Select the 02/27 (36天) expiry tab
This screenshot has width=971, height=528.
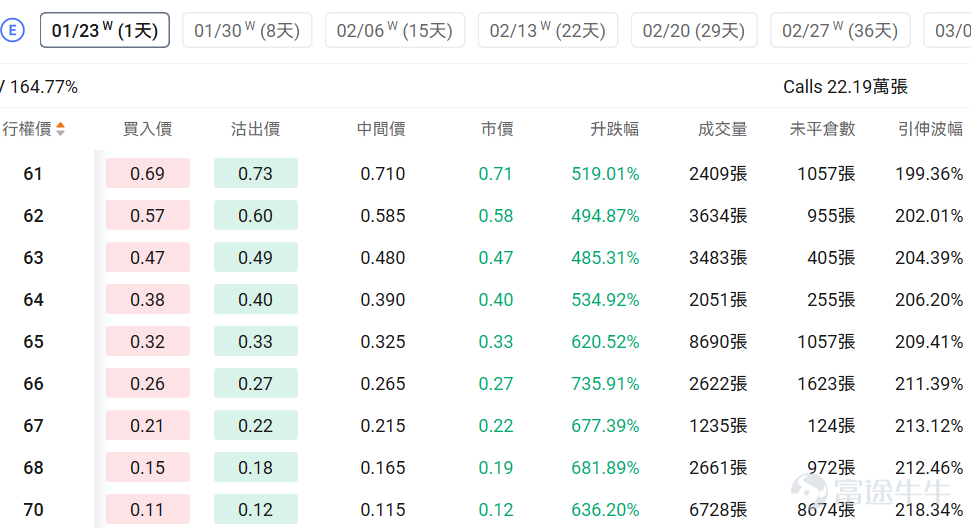(840, 30)
